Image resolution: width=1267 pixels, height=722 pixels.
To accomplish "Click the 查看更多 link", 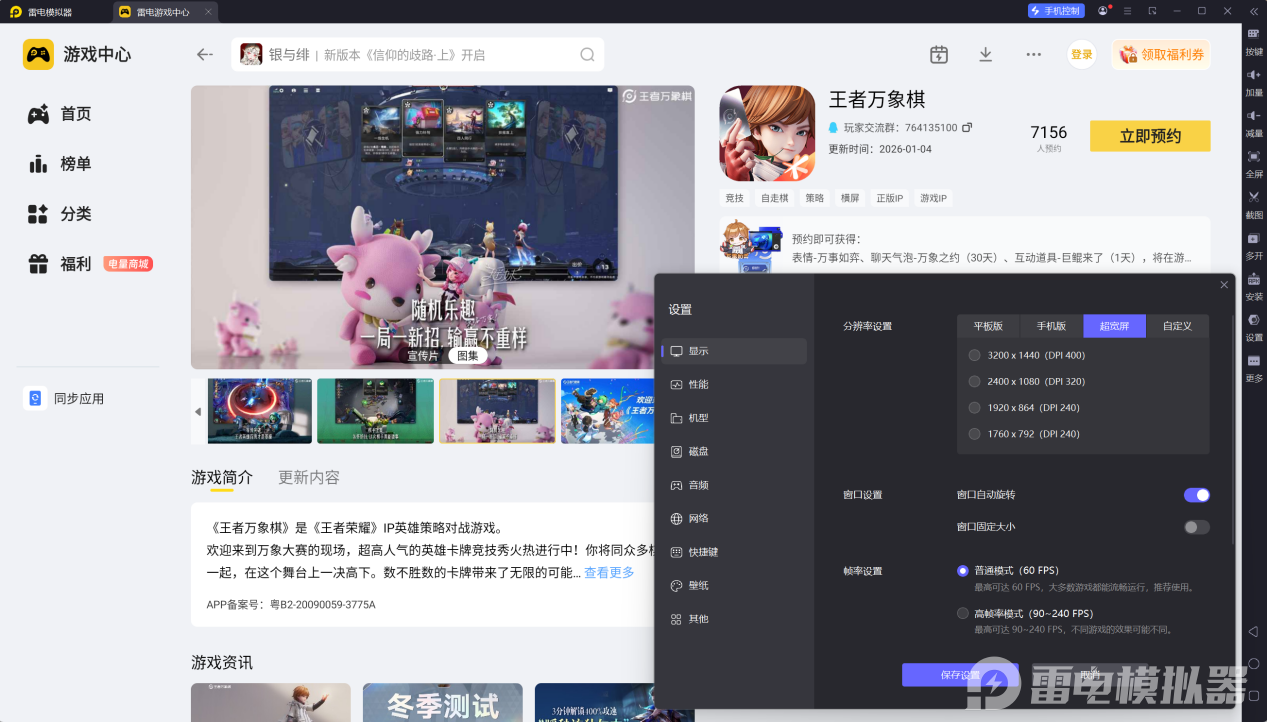I will coord(609,573).
